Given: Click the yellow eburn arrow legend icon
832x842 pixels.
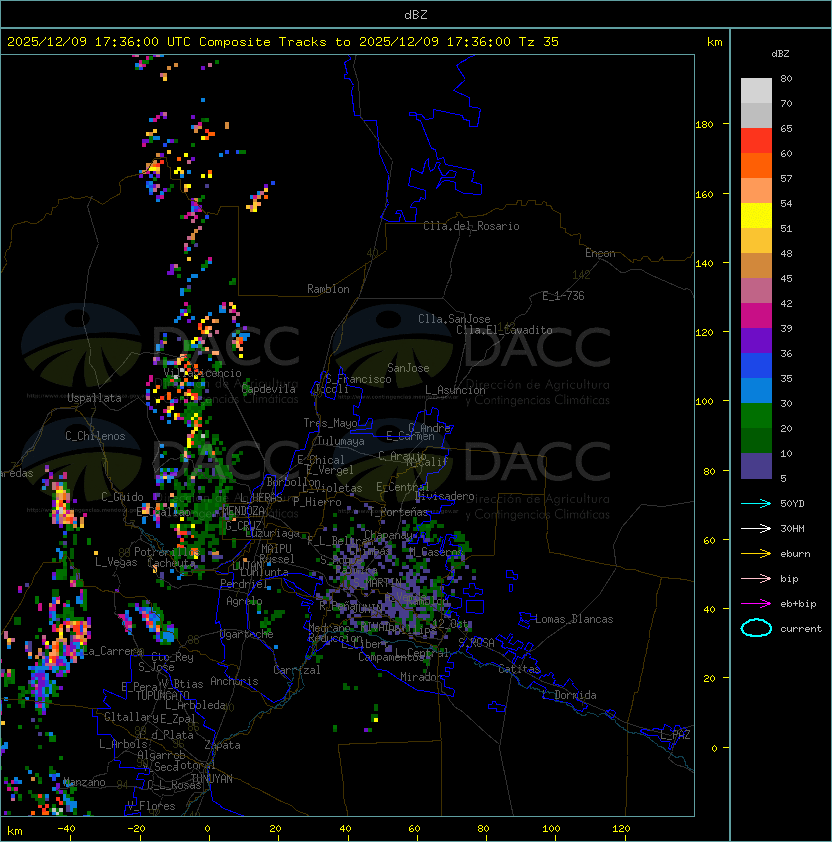Looking at the screenshot, I should point(756,554).
